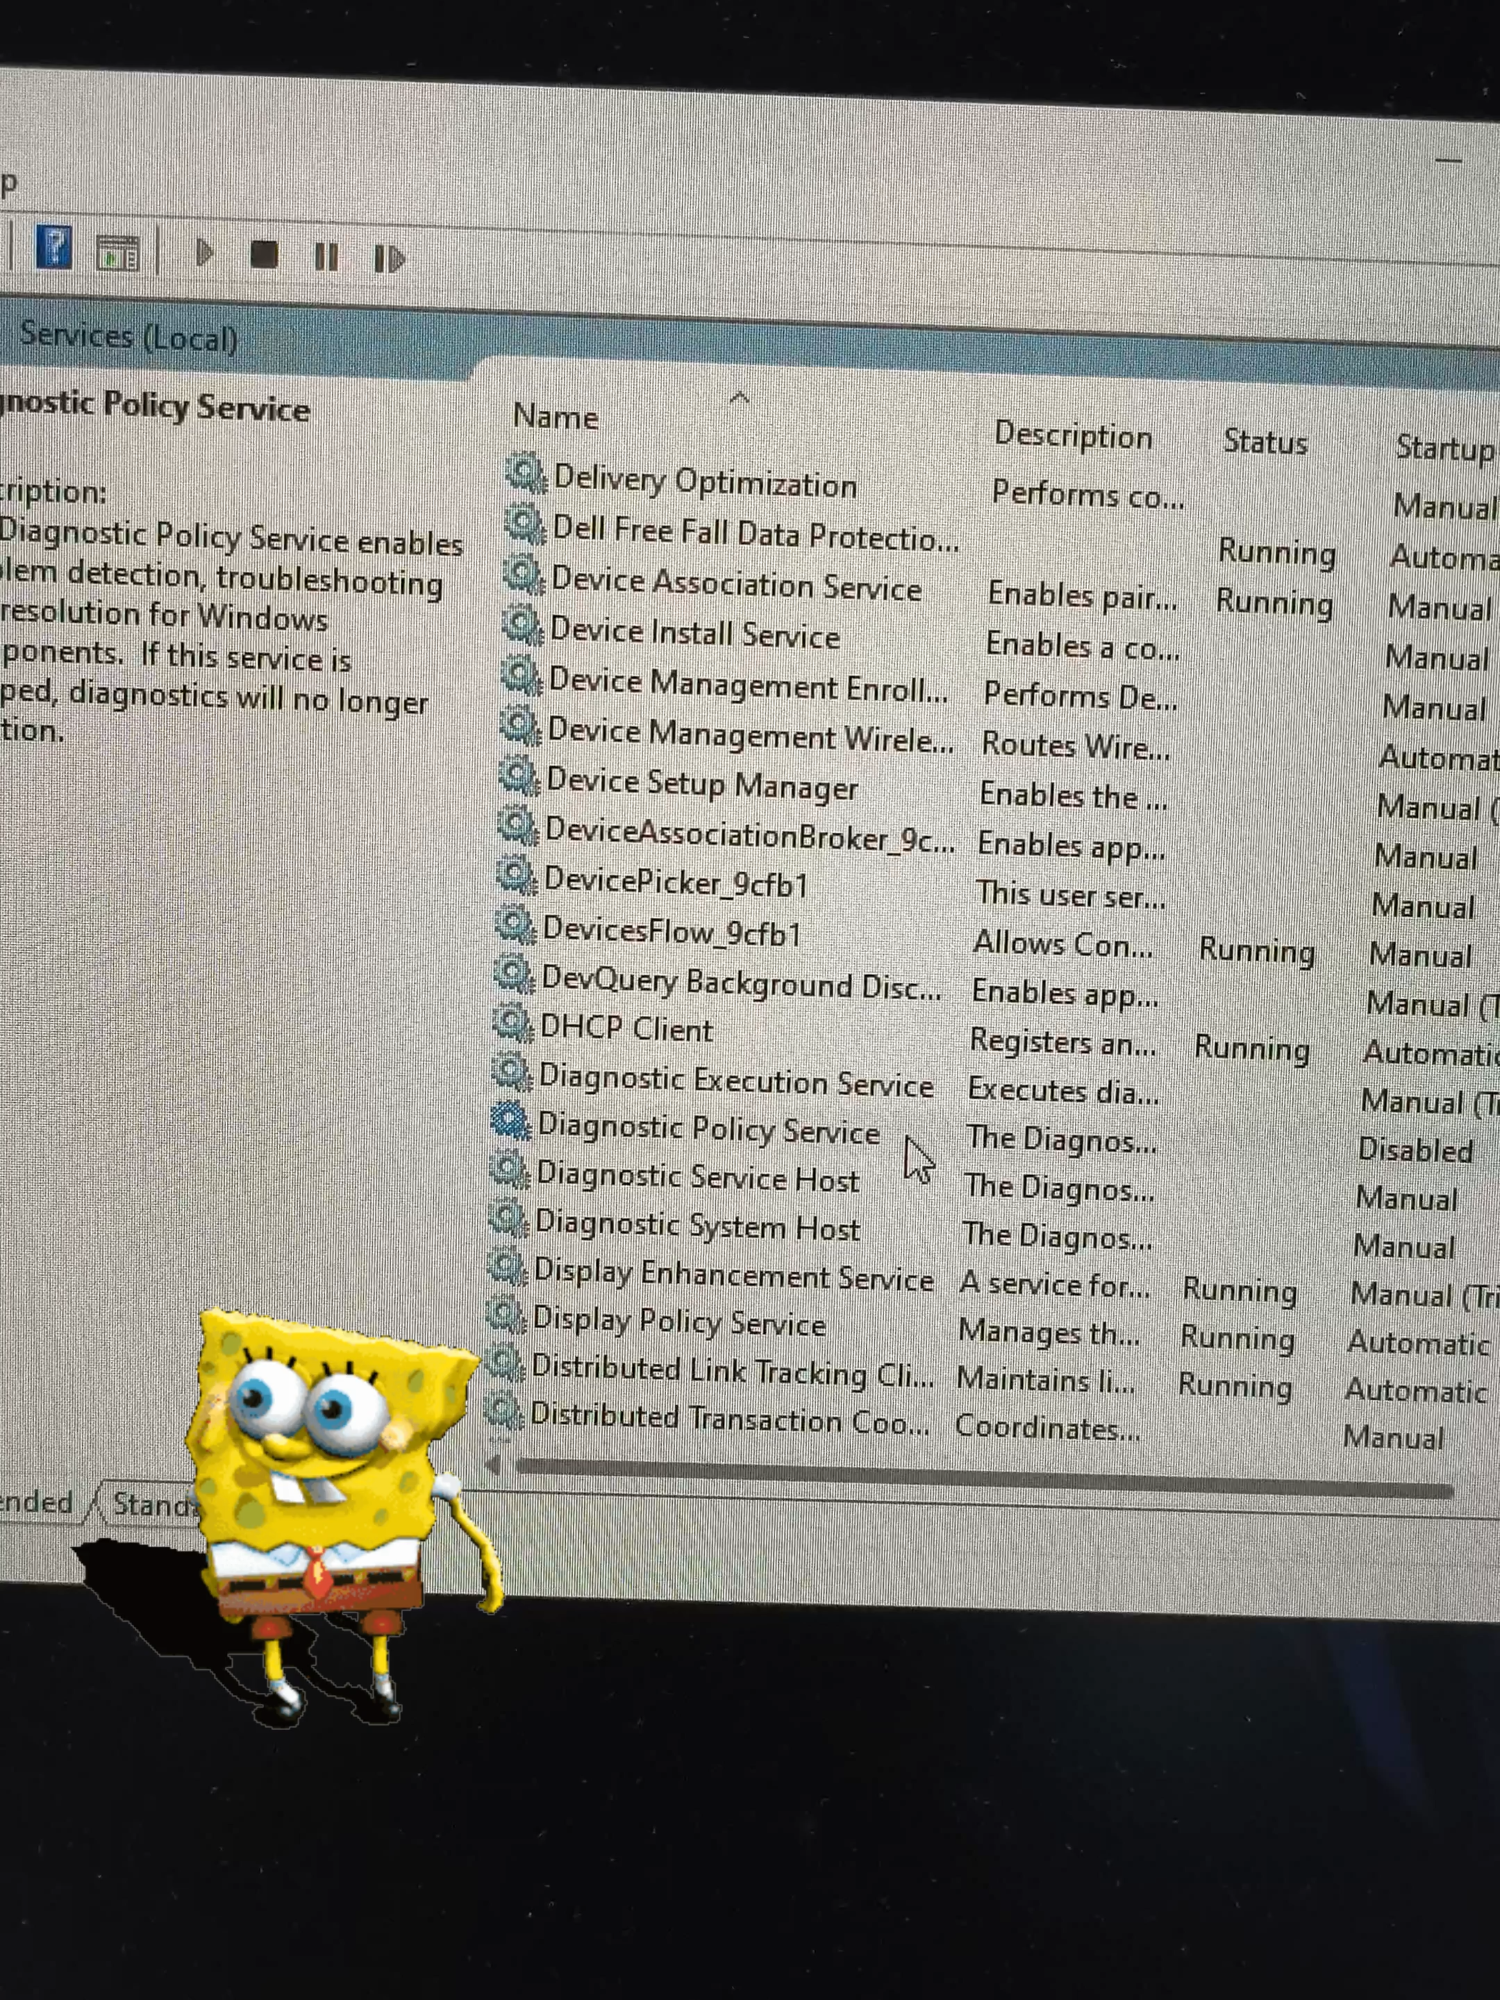Switch to the Standard tab
The width and height of the screenshot is (1500, 2000).
pyautogui.click(x=152, y=1503)
